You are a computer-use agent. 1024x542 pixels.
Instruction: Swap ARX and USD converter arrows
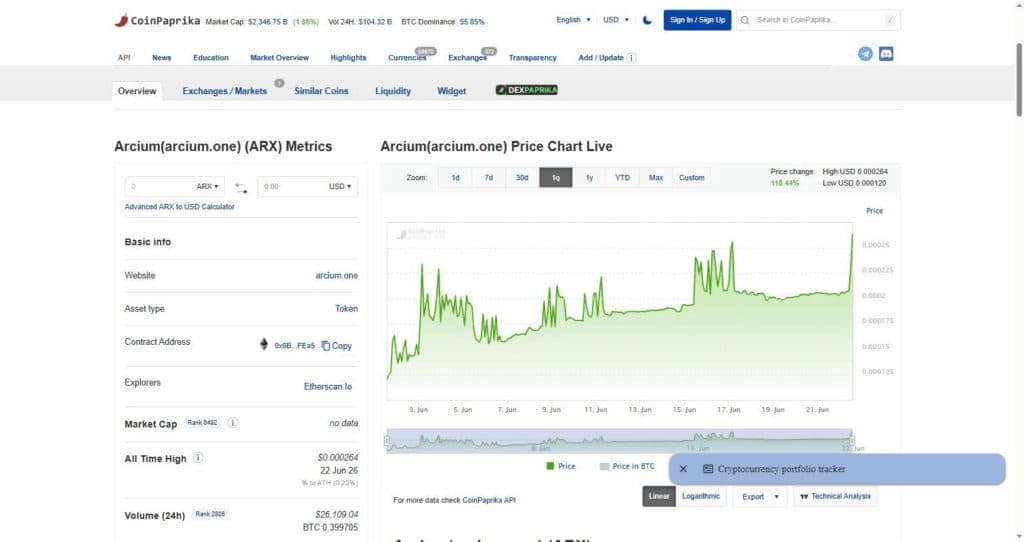241,187
